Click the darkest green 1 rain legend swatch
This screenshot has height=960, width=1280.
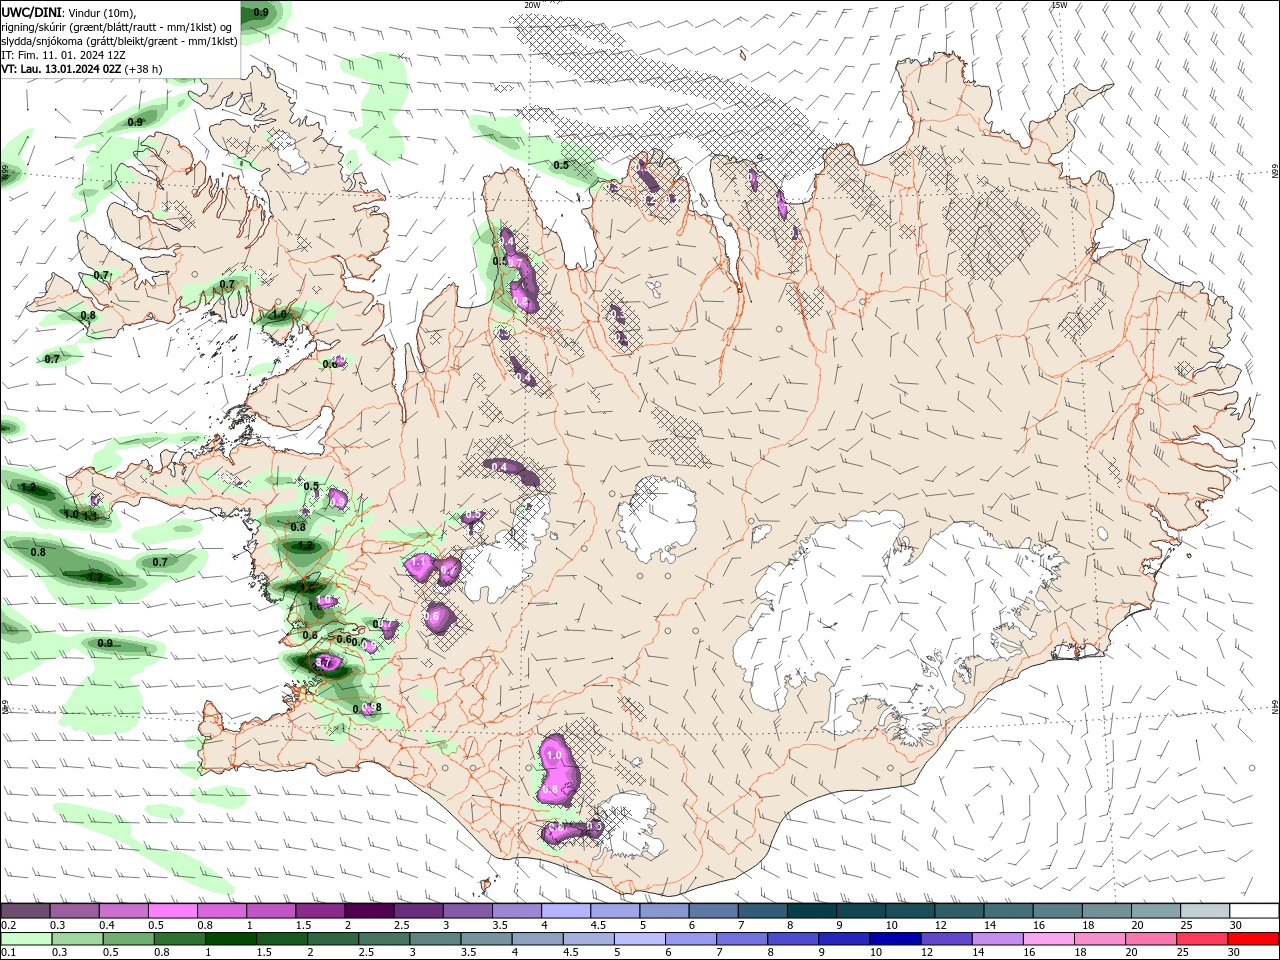point(231,939)
